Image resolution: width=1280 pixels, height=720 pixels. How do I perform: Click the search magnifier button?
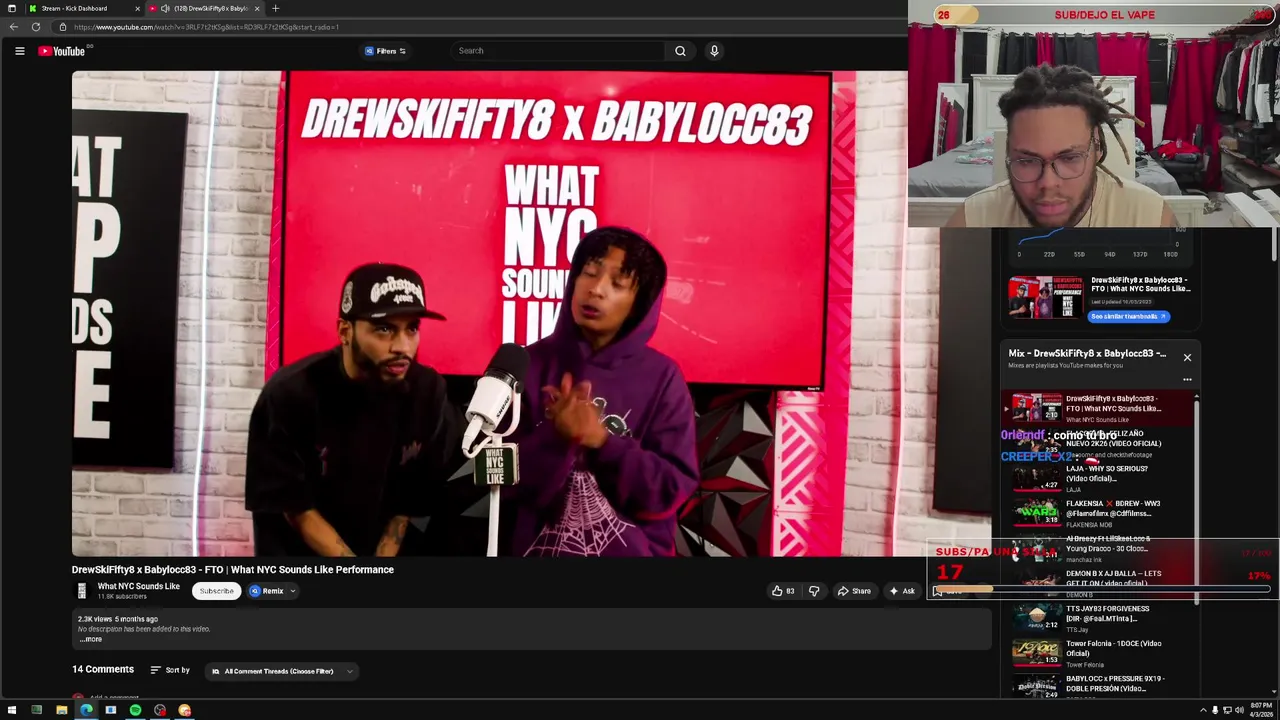(680, 51)
